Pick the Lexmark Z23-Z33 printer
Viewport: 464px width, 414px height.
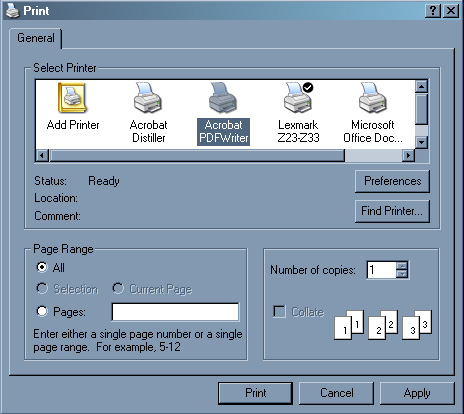click(x=298, y=99)
